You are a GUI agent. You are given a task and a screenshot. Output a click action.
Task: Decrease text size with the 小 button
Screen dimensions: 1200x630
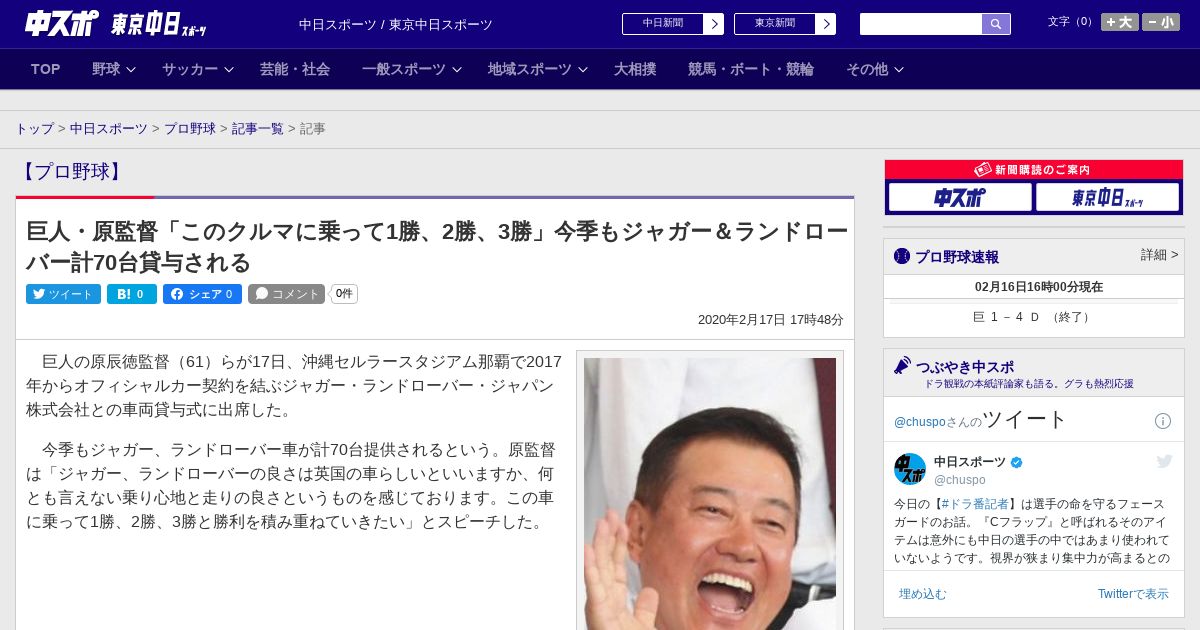(x=1161, y=22)
